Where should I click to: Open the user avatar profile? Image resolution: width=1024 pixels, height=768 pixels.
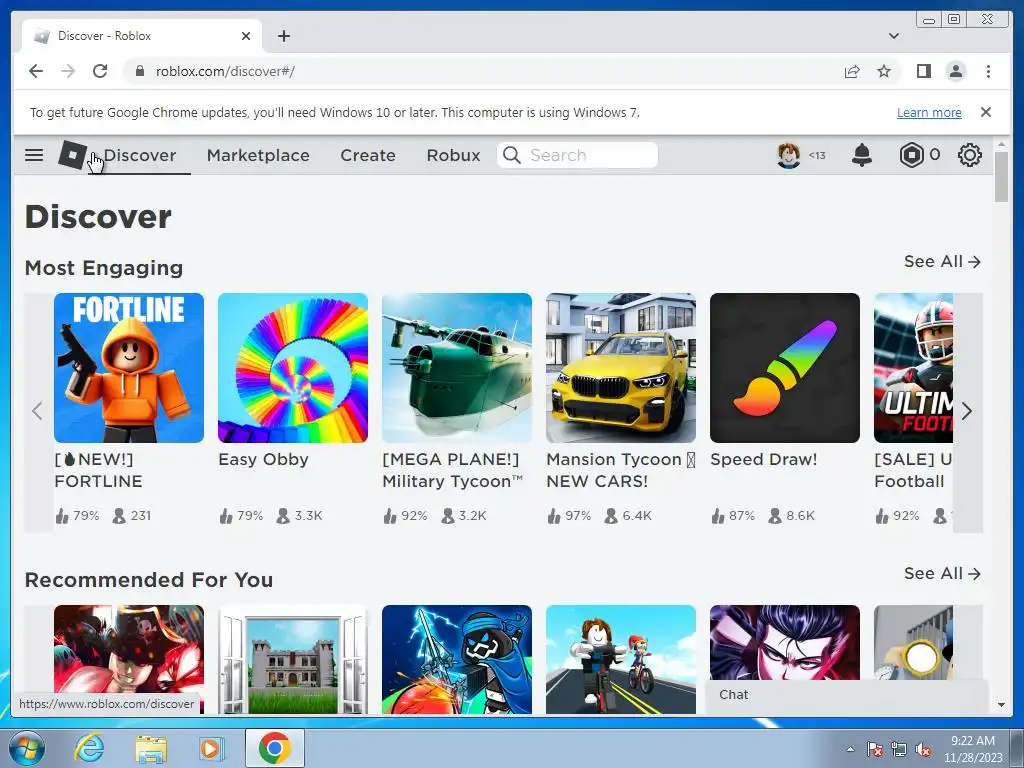(x=789, y=155)
